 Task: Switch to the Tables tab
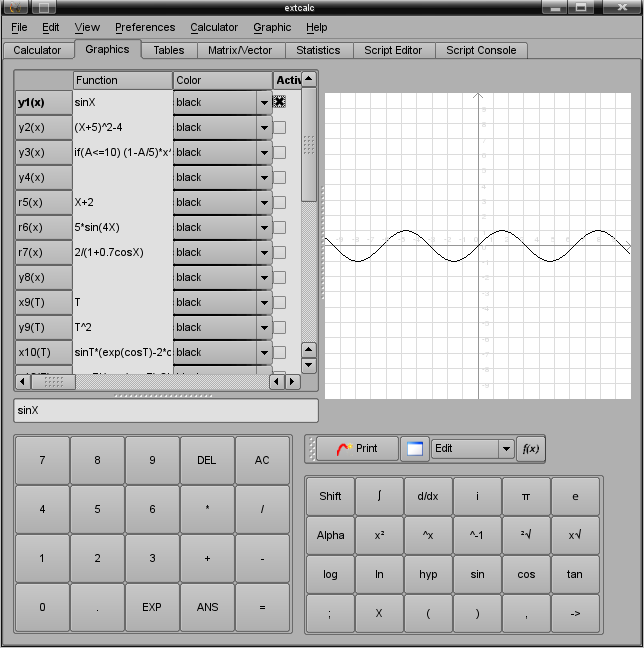click(x=169, y=50)
